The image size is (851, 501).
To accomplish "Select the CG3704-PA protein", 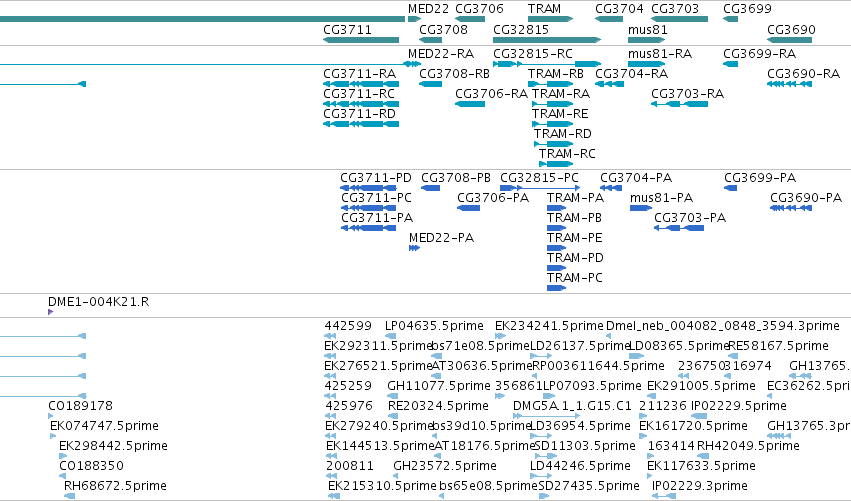I will [636, 178].
